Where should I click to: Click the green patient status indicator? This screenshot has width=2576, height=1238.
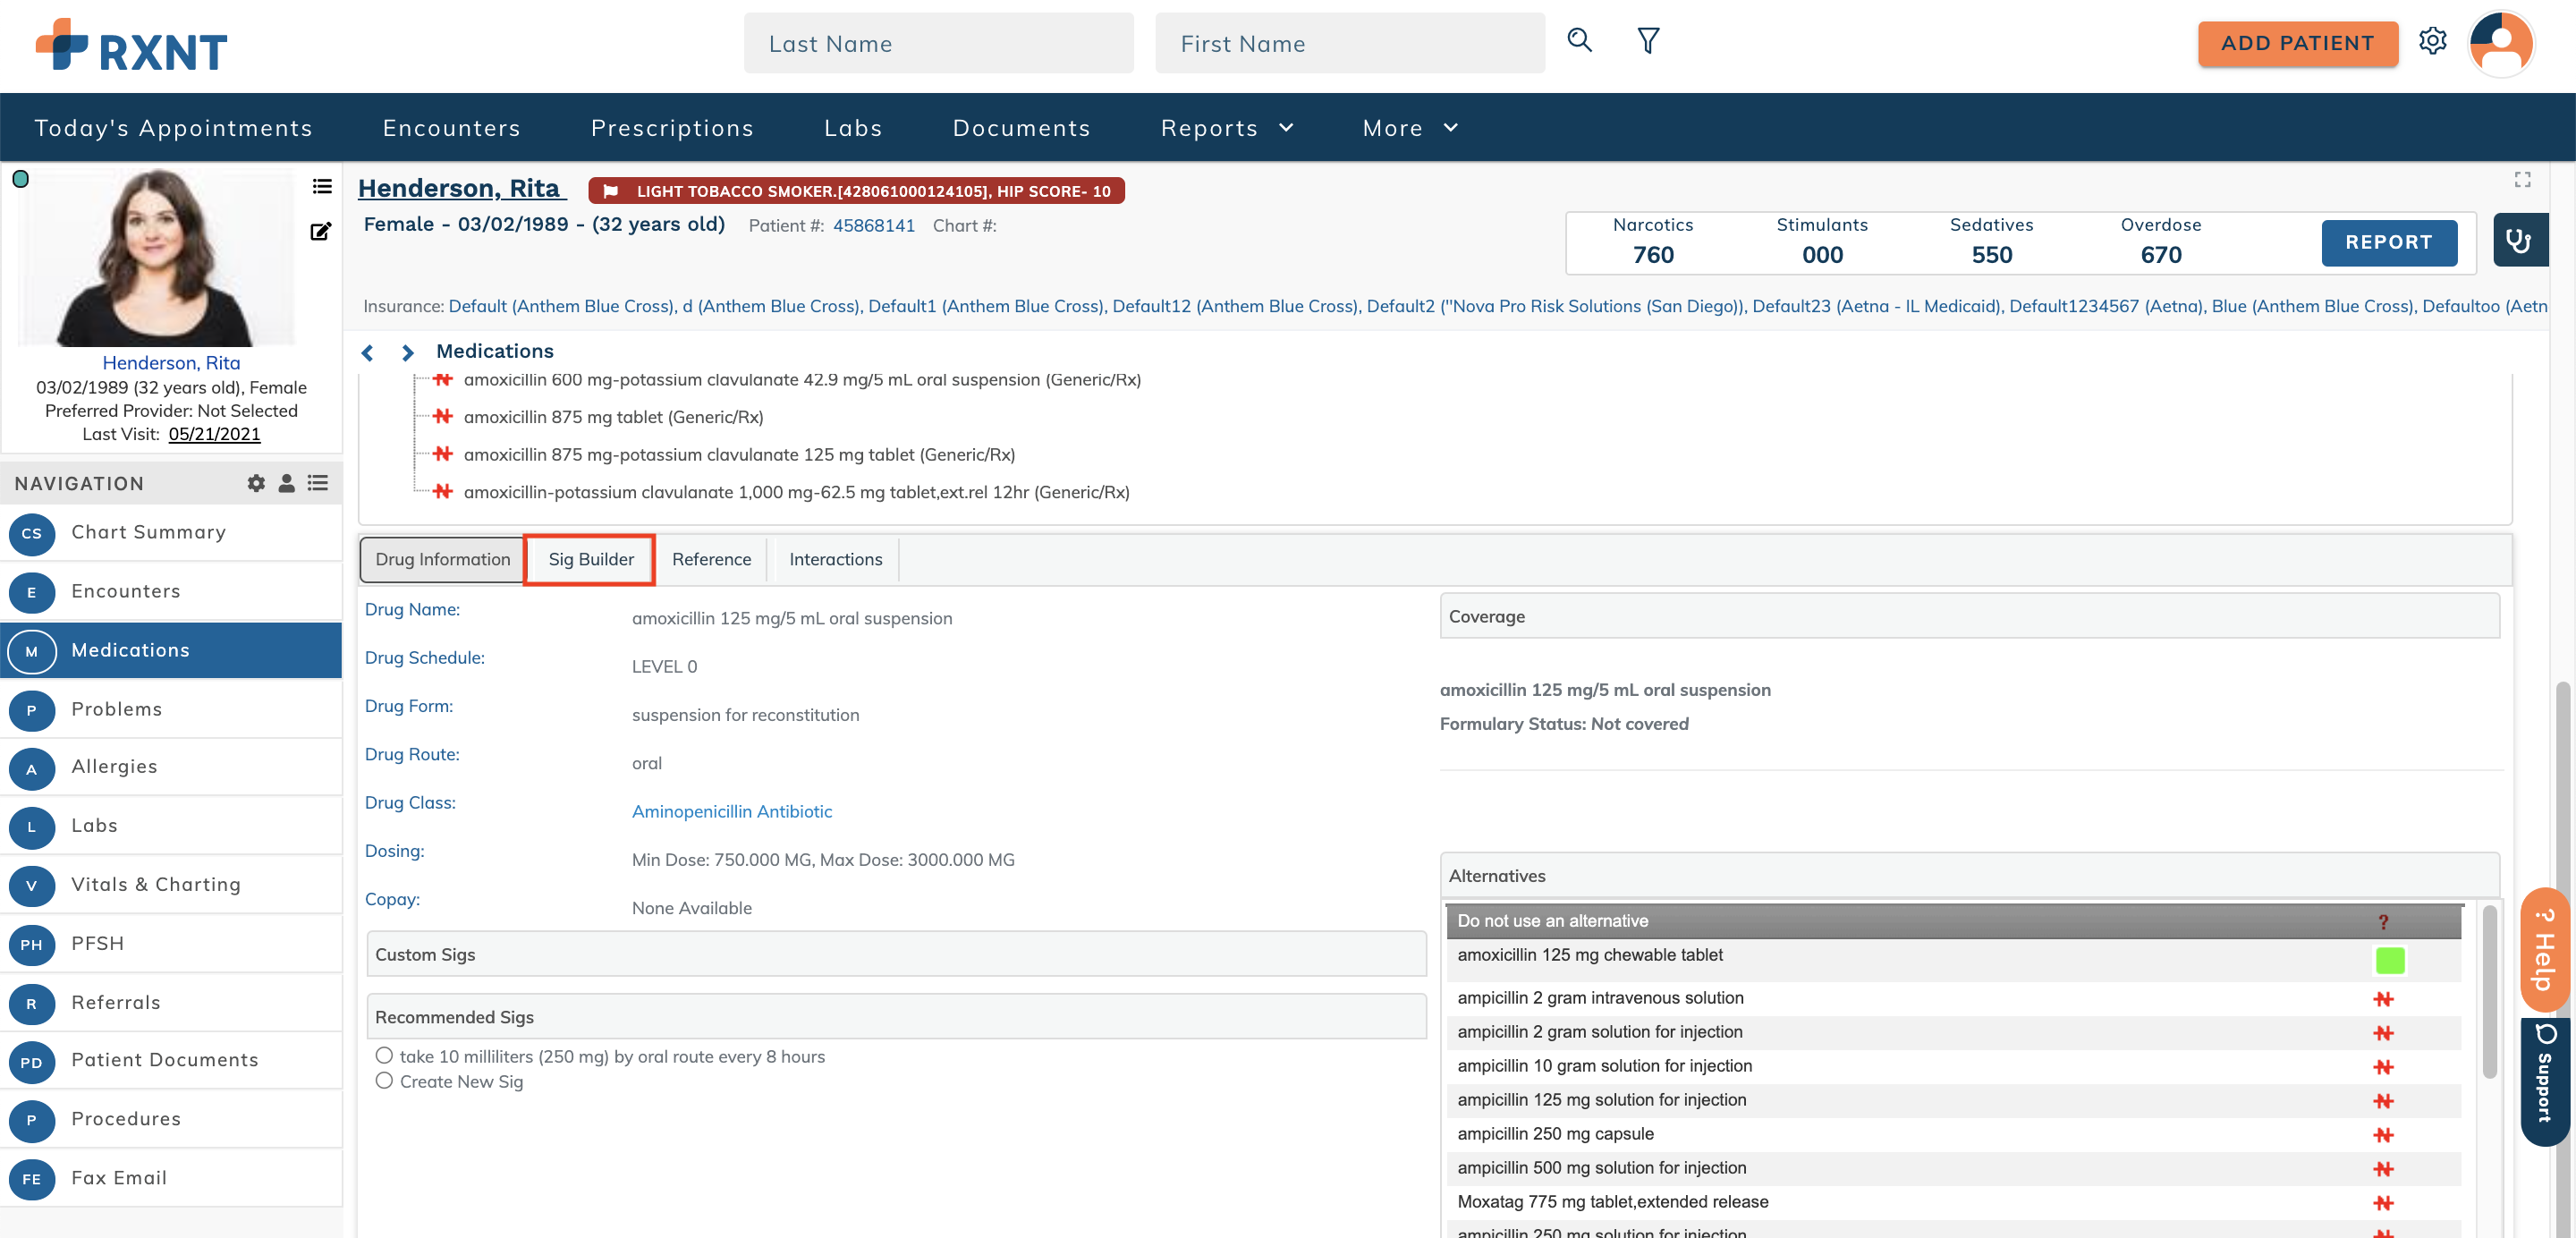[x=20, y=179]
